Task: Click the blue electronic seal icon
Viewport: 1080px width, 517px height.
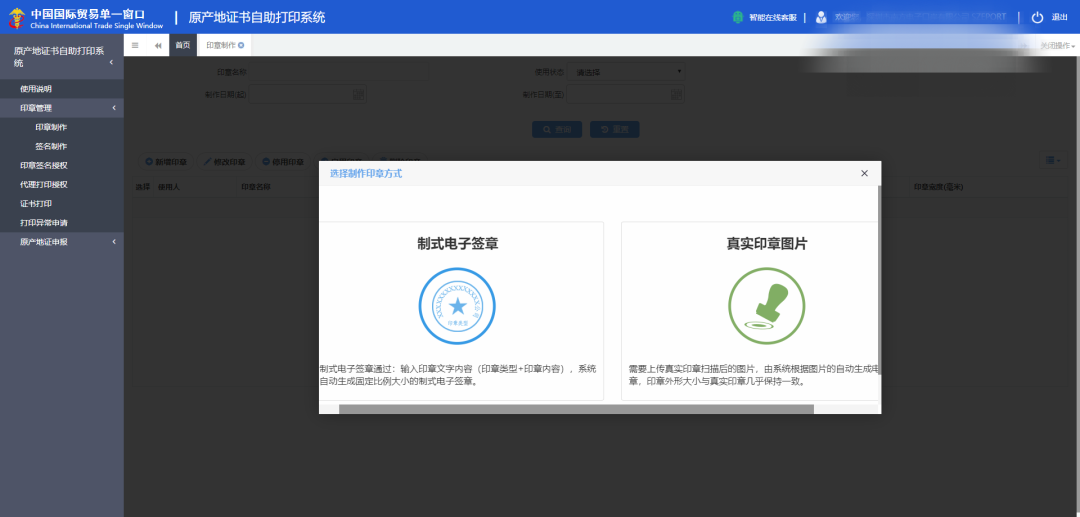Action: [457, 306]
